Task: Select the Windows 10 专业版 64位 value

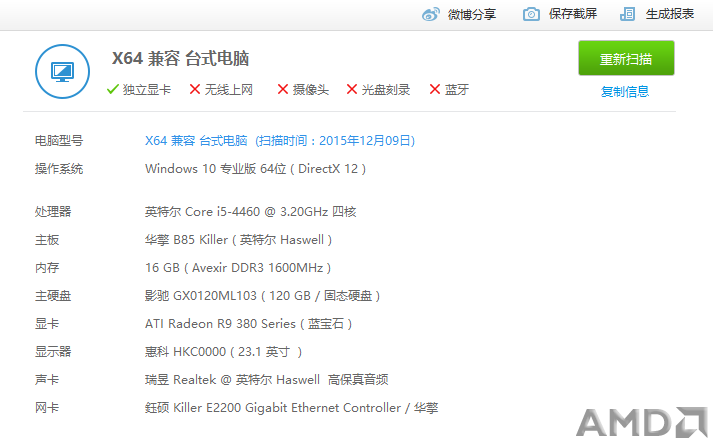Action: [x=256, y=169]
